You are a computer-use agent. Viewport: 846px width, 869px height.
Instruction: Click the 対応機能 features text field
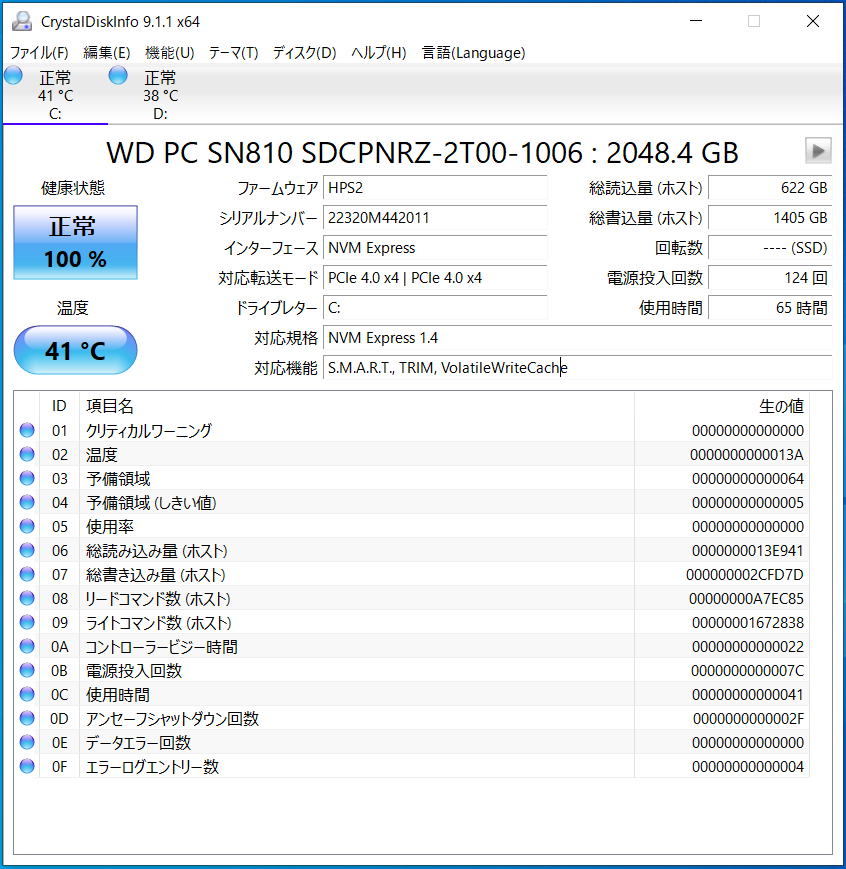[577, 368]
